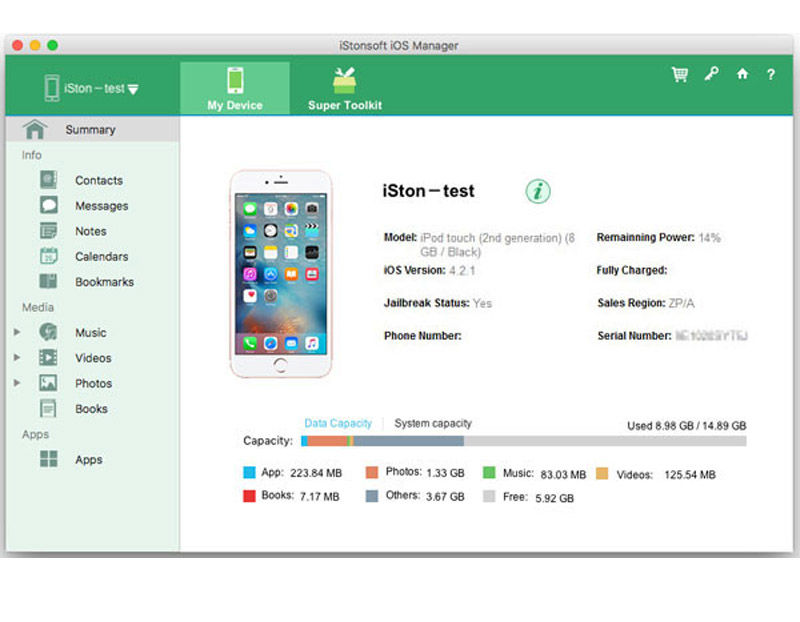Click the 'Videos: 125.54 MB' legend text
This screenshot has height=622, width=800.
(666, 475)
